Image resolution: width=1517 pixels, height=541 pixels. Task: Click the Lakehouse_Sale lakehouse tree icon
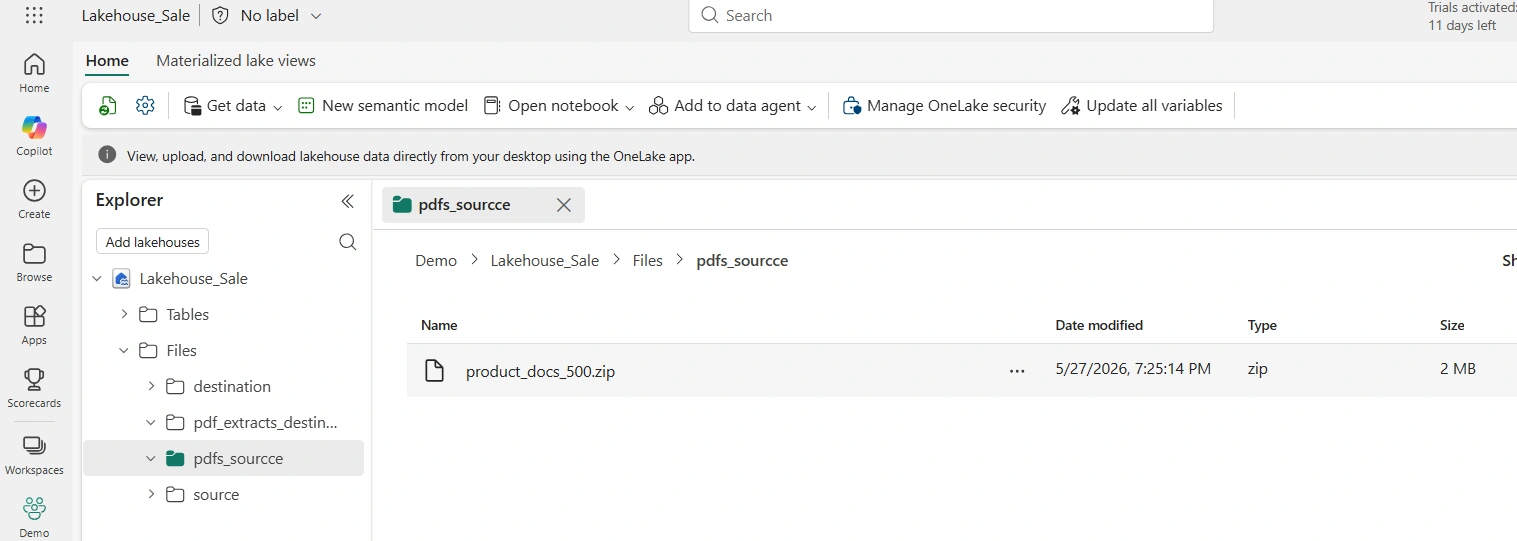coord(121,279)
